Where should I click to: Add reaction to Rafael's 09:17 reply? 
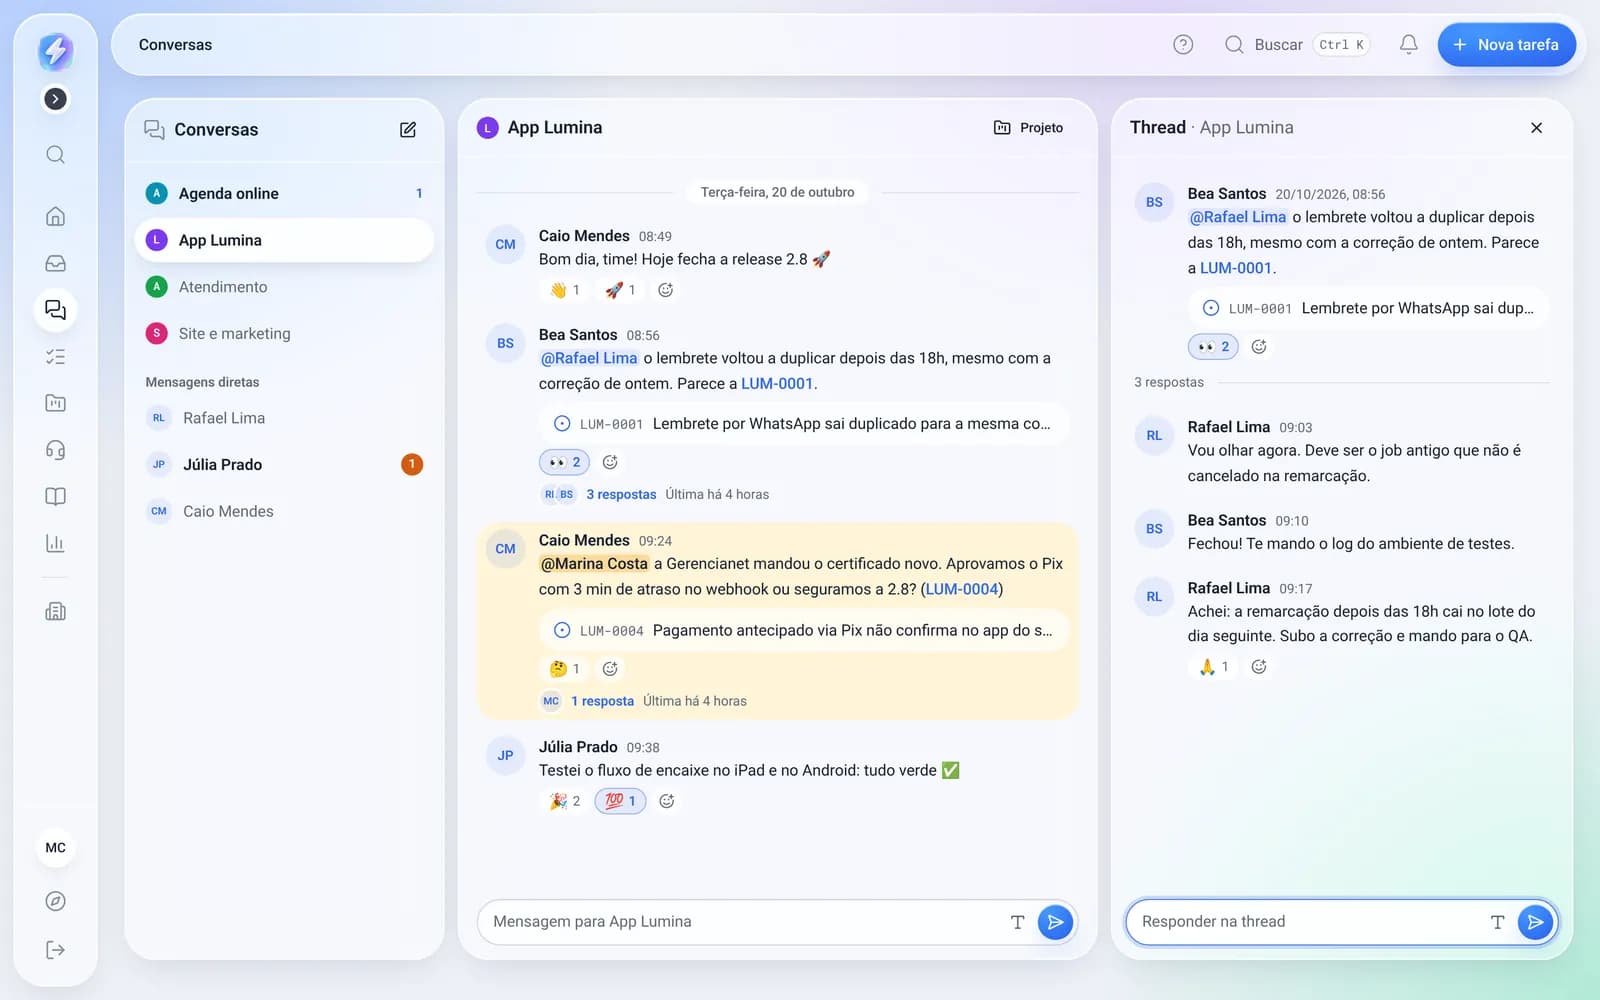[1259, 667]
